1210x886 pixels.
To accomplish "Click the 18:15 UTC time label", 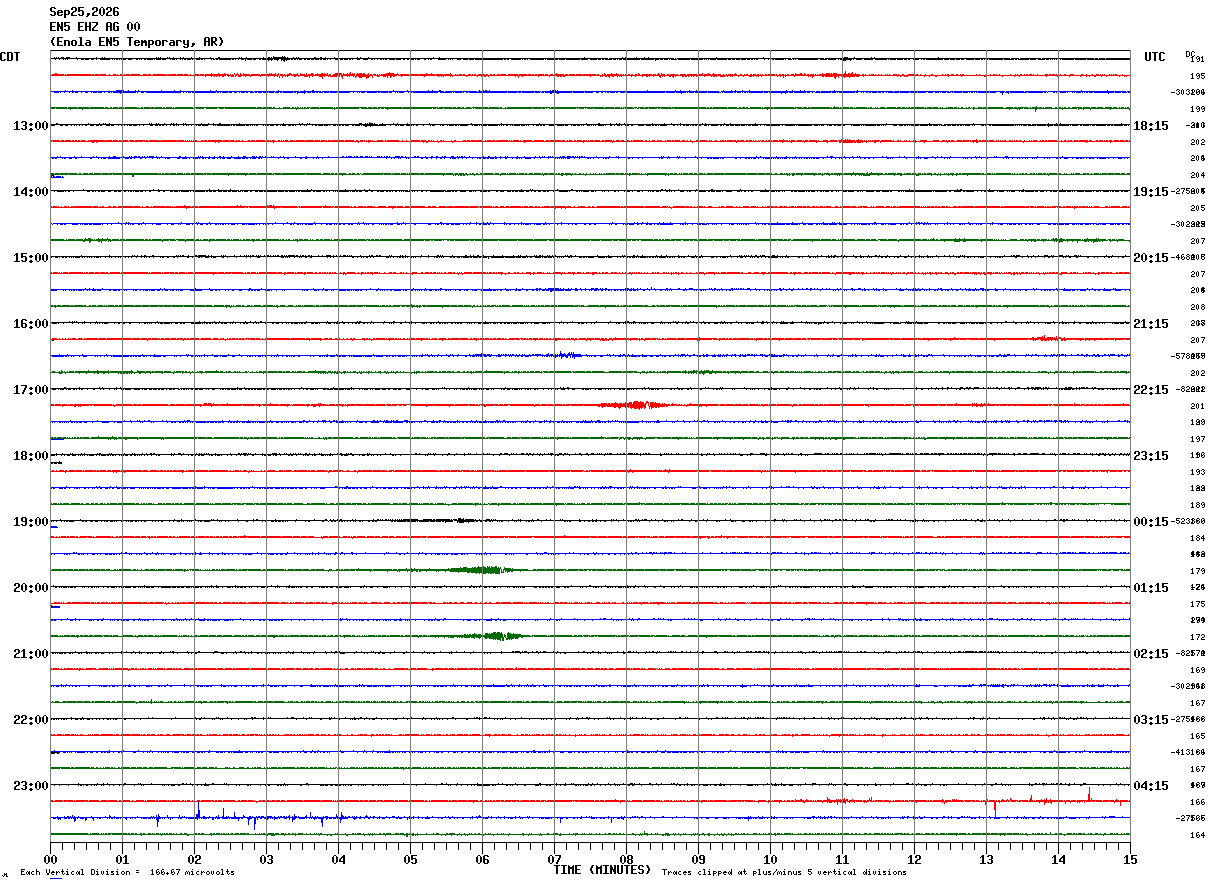I will (1151, 126).
